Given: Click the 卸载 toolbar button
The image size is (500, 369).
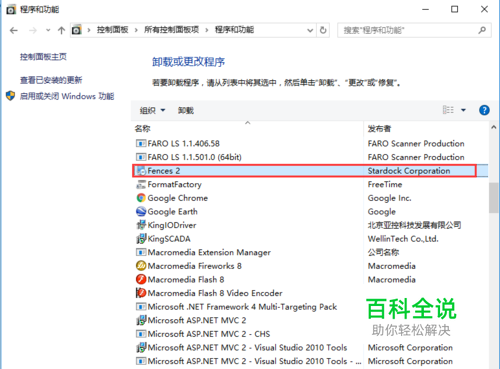Looking at the screenshot, I should coord(186,110).
